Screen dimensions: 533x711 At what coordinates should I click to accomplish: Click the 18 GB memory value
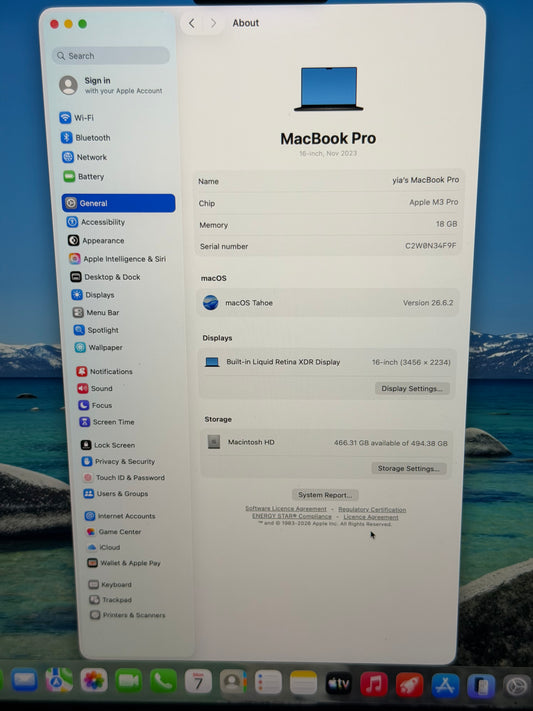(x=446, y=224)
